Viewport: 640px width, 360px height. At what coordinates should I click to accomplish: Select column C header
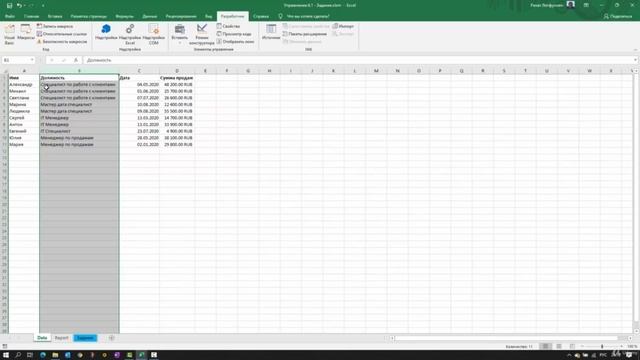pyautogui.click(x=139, y=71)
